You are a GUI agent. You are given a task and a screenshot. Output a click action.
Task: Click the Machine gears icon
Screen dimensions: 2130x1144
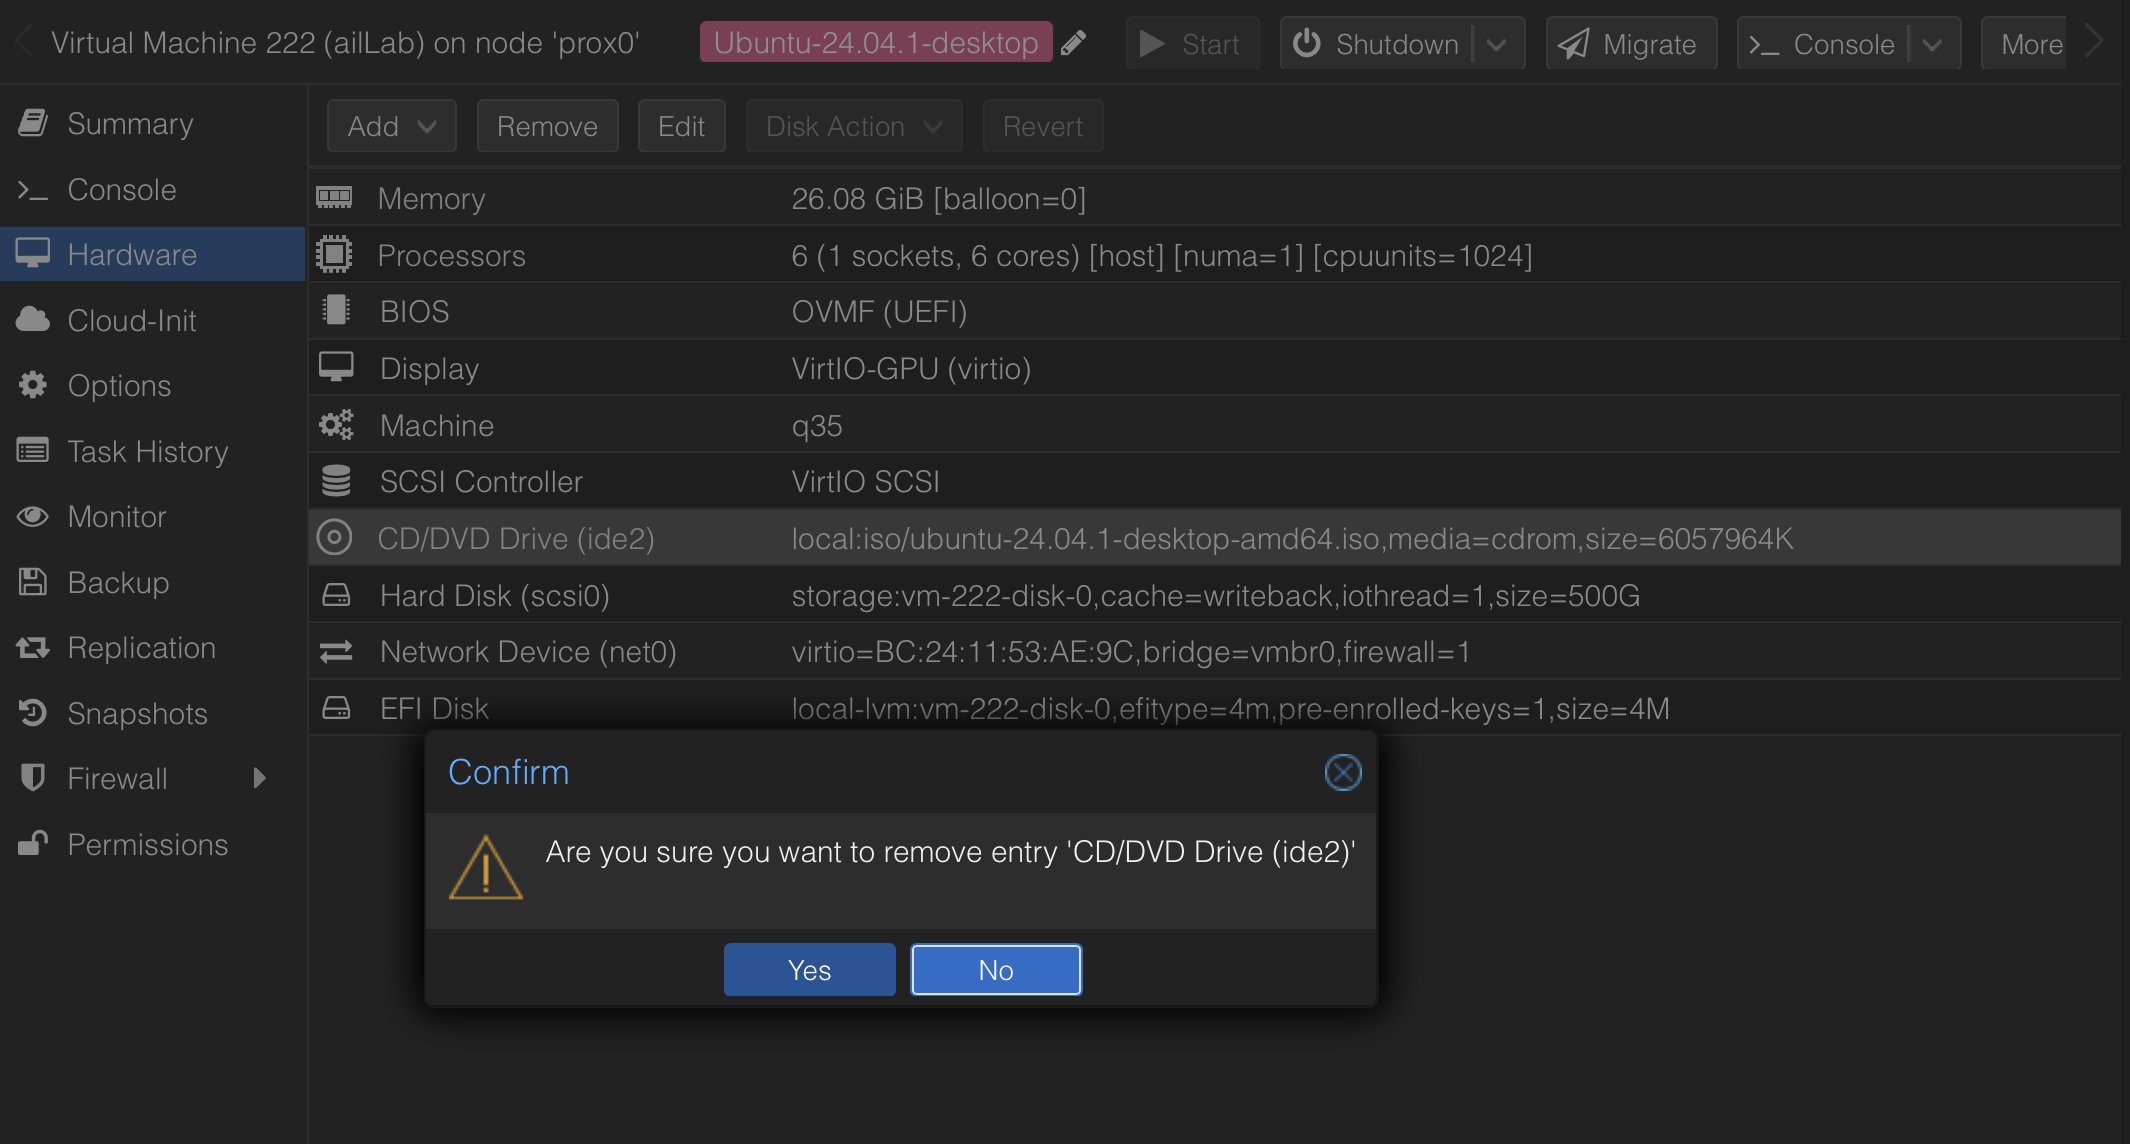tap(336, 425)
